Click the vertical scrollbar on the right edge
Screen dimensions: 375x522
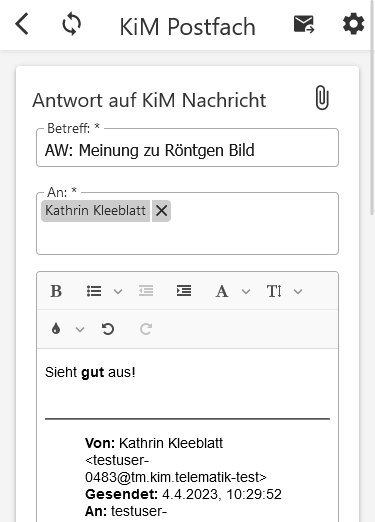372,107
